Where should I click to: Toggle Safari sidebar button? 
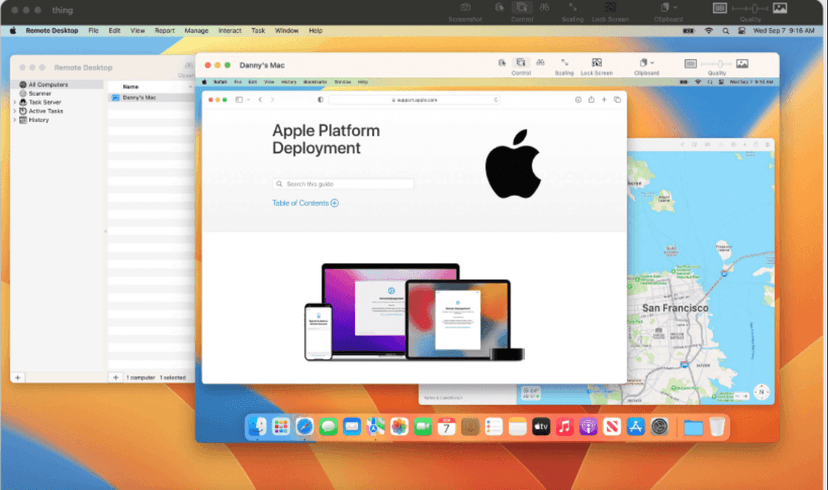pos(239,100)
